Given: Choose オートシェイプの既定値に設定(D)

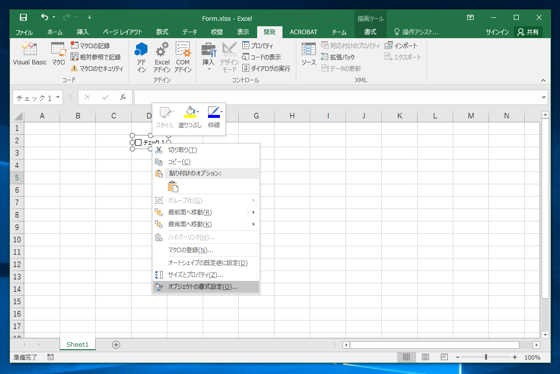Looking at the screenshot, I should (x=206, y=263).
